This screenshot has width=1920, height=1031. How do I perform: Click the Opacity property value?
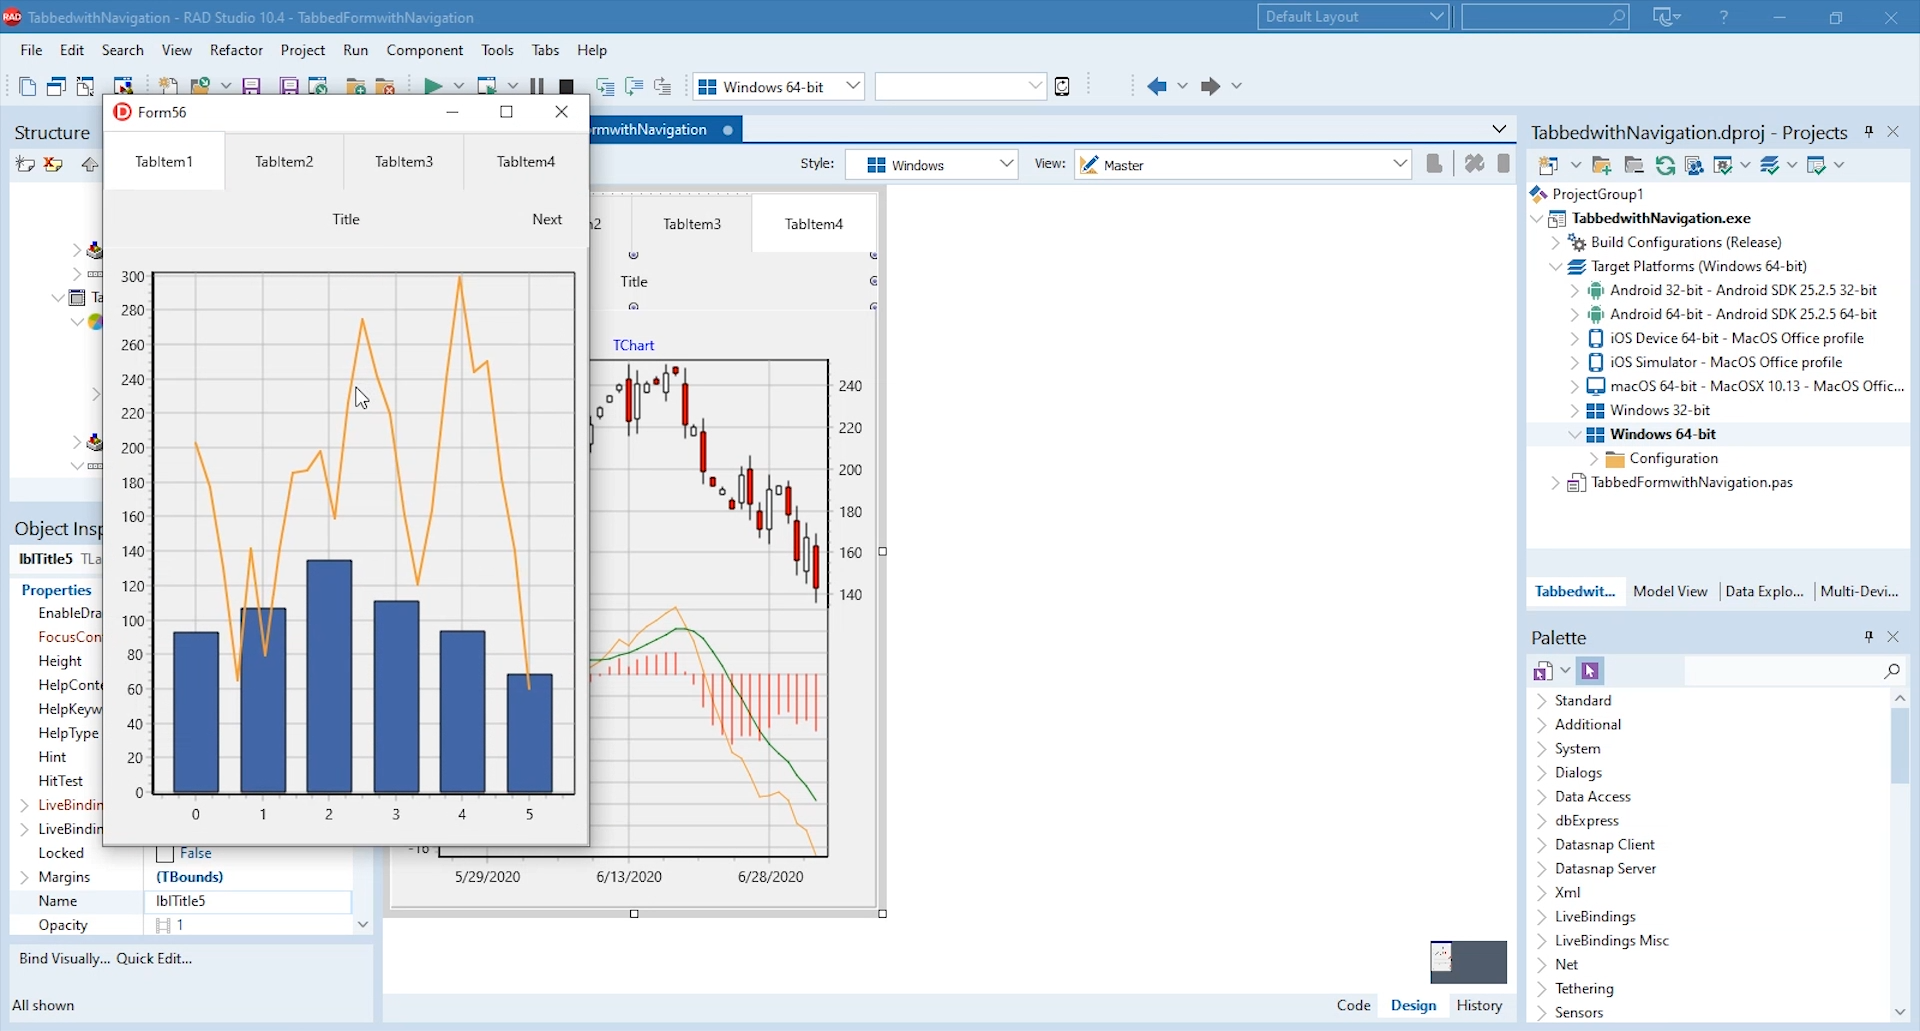248,926
